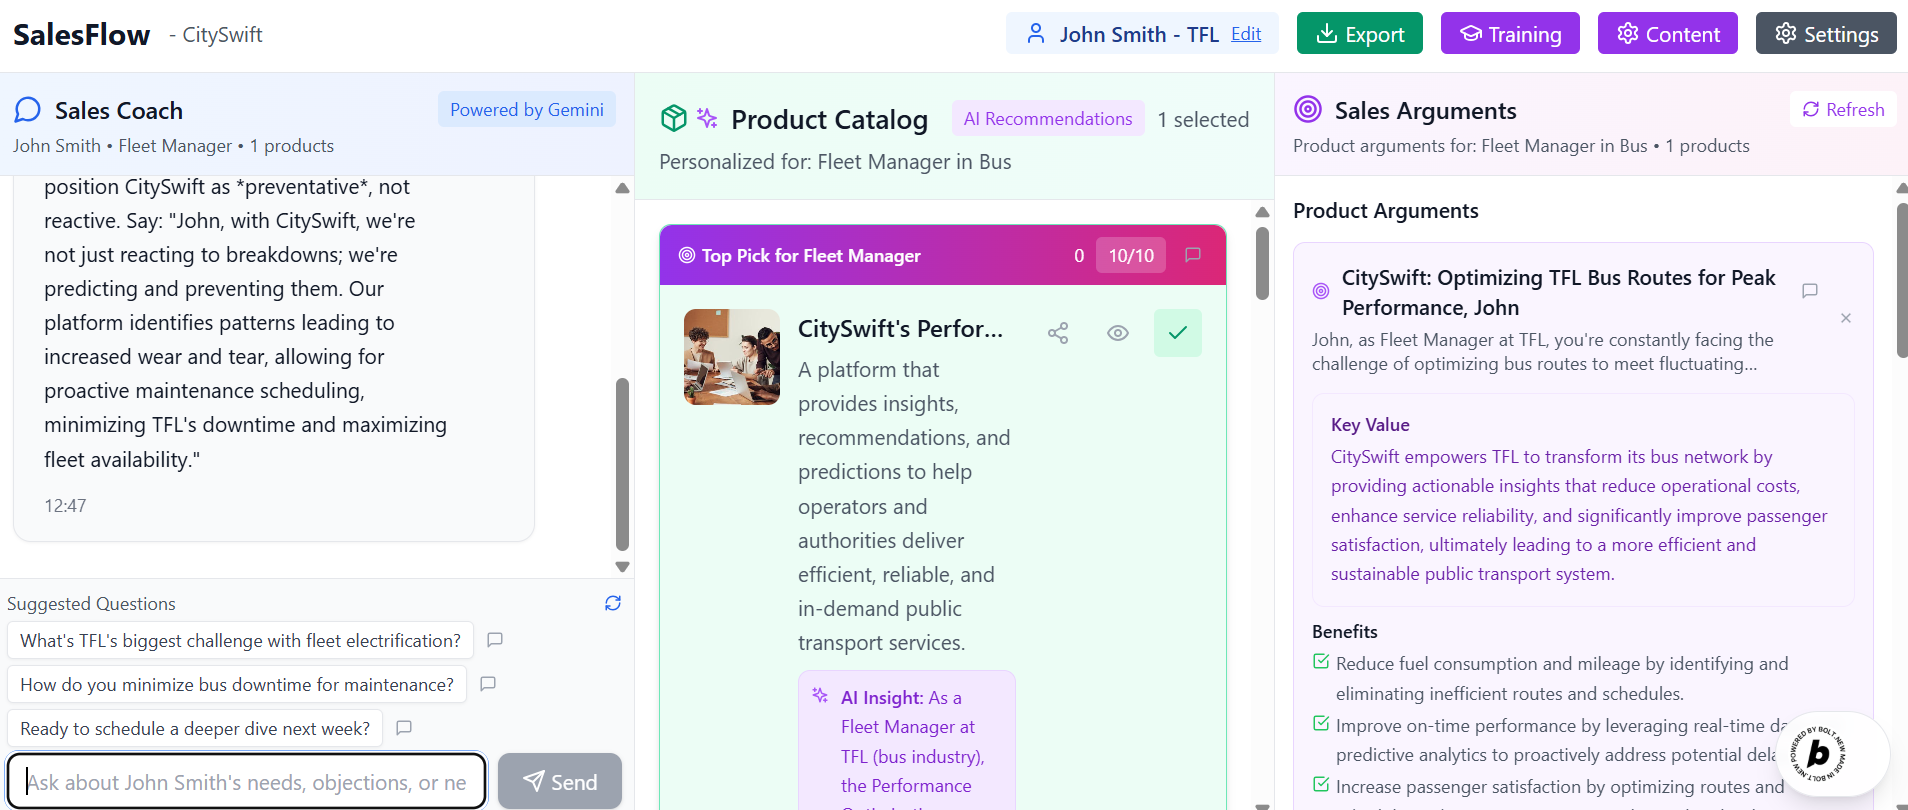Click the AI sparkle icon beside Product Catalog
1908x810 pixels.
706,117
